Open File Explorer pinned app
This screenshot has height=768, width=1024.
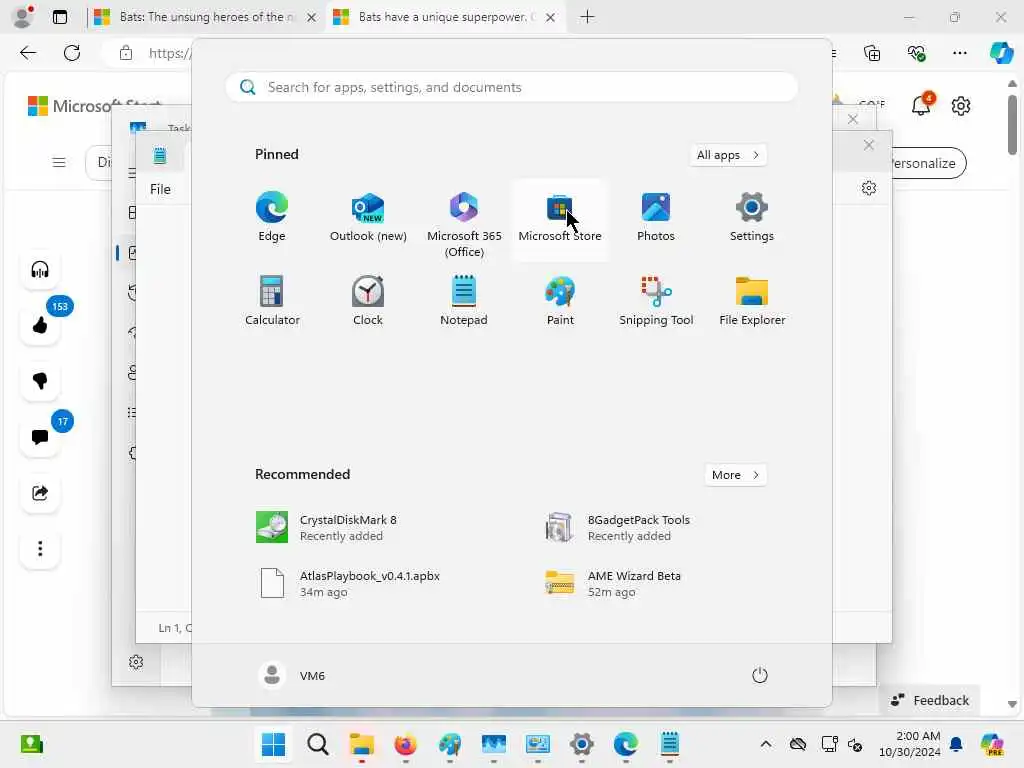tap(752, 301)
